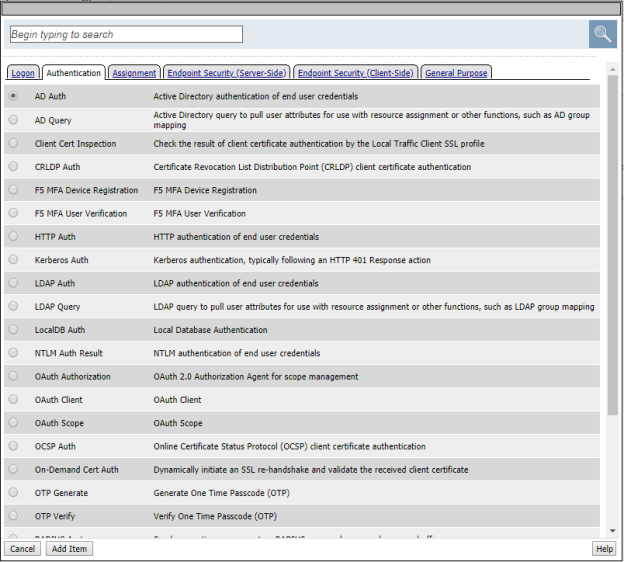Open Endpoint Security (Server-Side) tab
The width and height of the screenshot is (624, 562).
pos(226,73)
